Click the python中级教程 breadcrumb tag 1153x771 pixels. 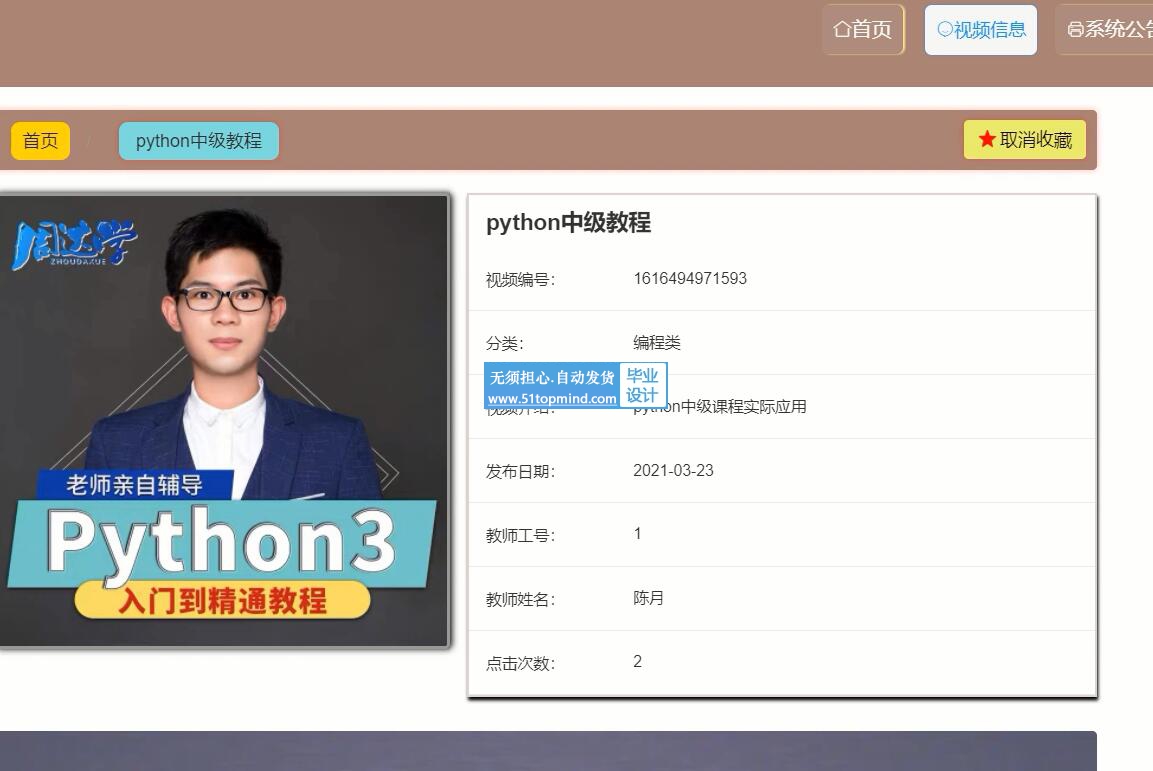click(x=199, y=140)
